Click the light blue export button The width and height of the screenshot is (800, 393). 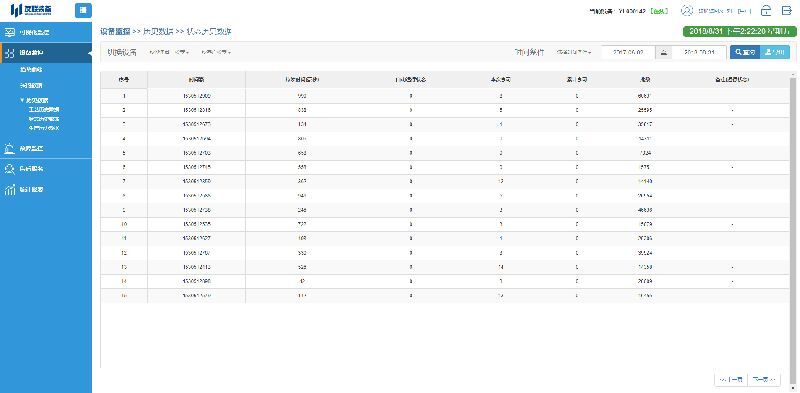click(775, 52)
